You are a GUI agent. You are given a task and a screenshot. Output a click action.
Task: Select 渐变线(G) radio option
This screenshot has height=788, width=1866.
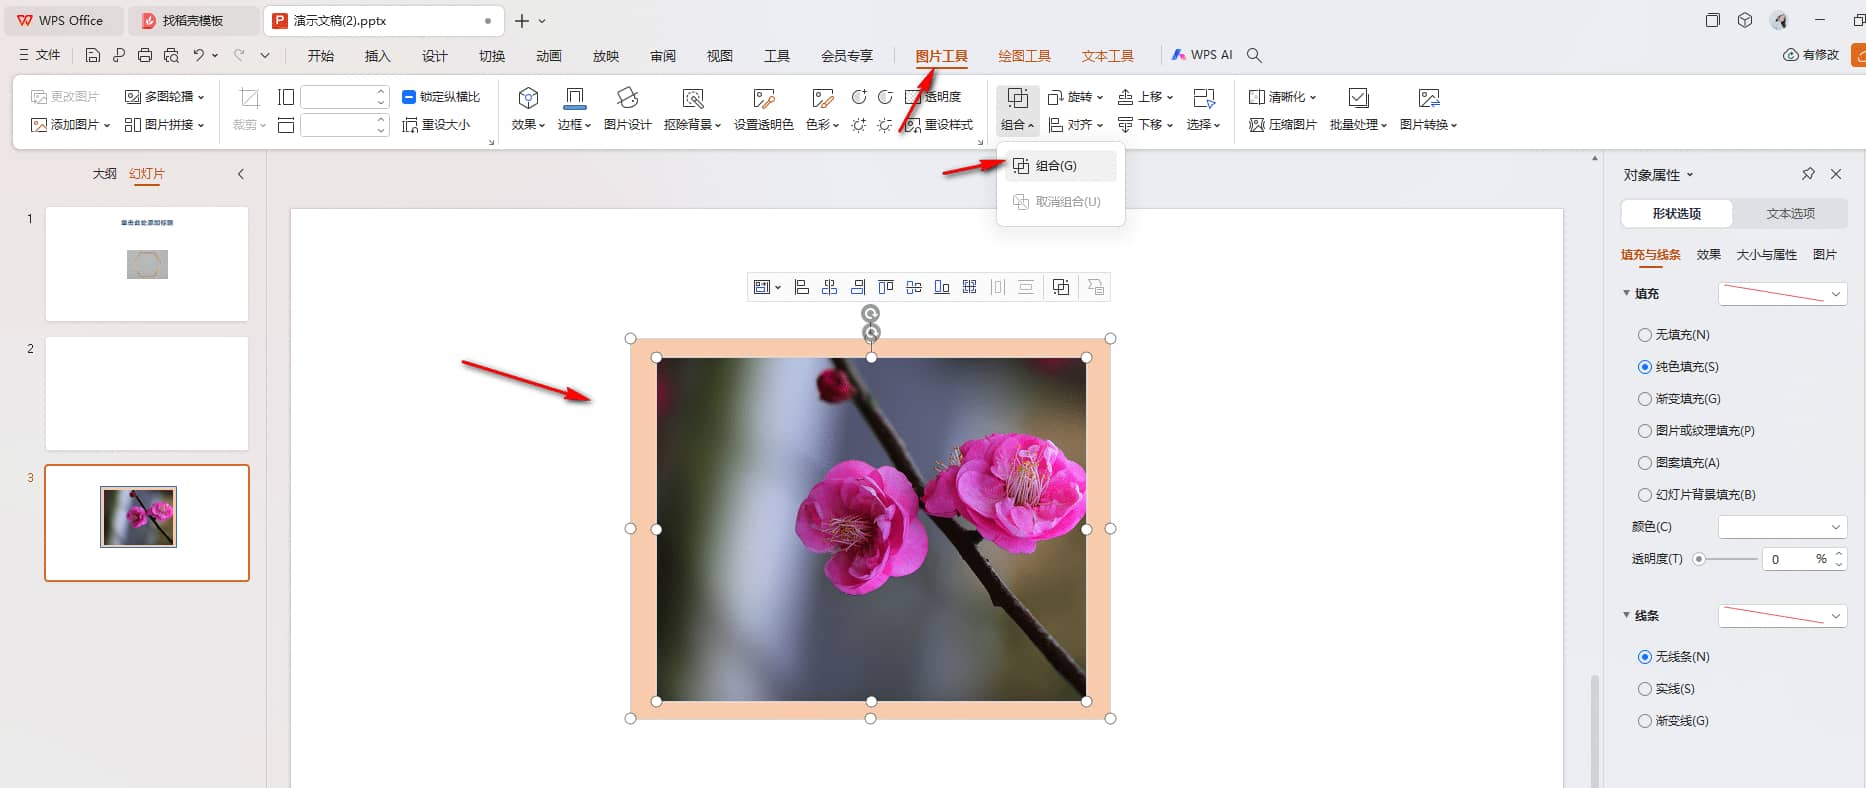(x=1644, y=721)
